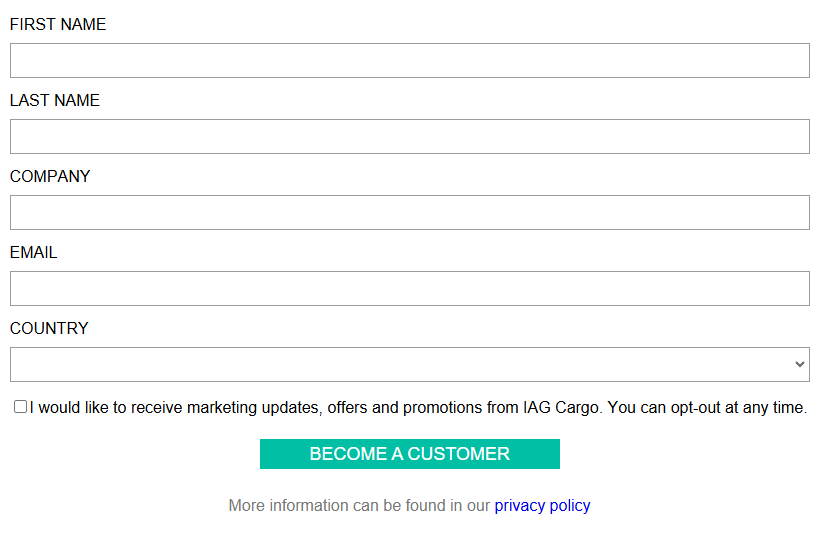Click the First Name text field

pos(409,61)
